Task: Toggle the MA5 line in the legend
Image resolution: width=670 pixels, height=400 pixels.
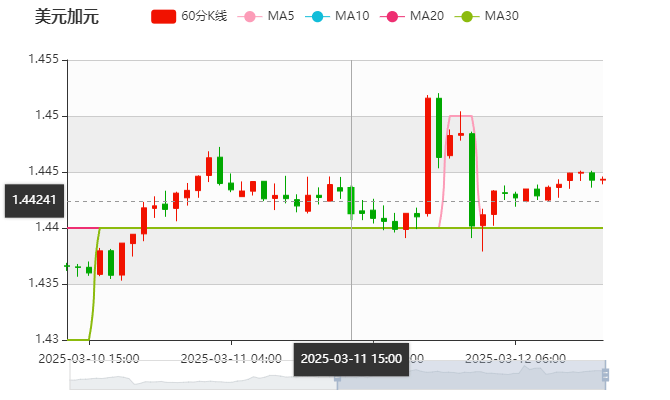Action: [x=266, y=16]
